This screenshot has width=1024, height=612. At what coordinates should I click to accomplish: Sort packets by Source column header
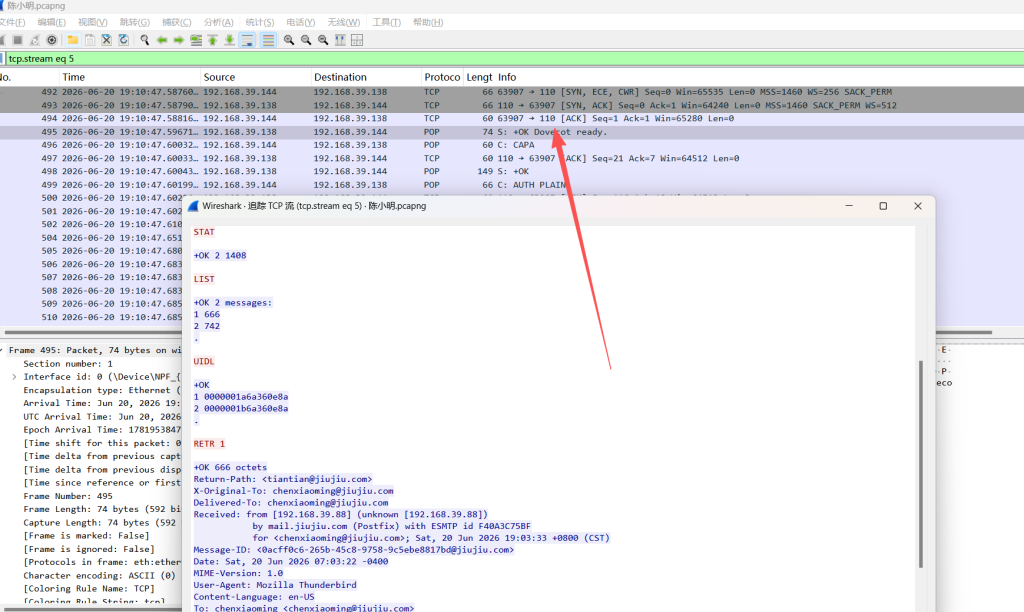255,77
